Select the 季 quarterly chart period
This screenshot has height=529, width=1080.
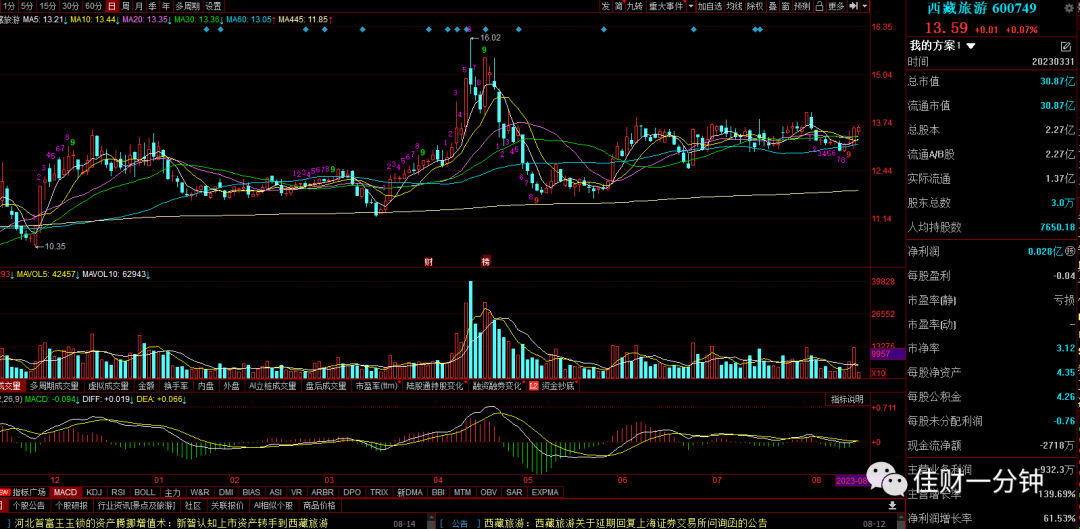tap(152, 6)
